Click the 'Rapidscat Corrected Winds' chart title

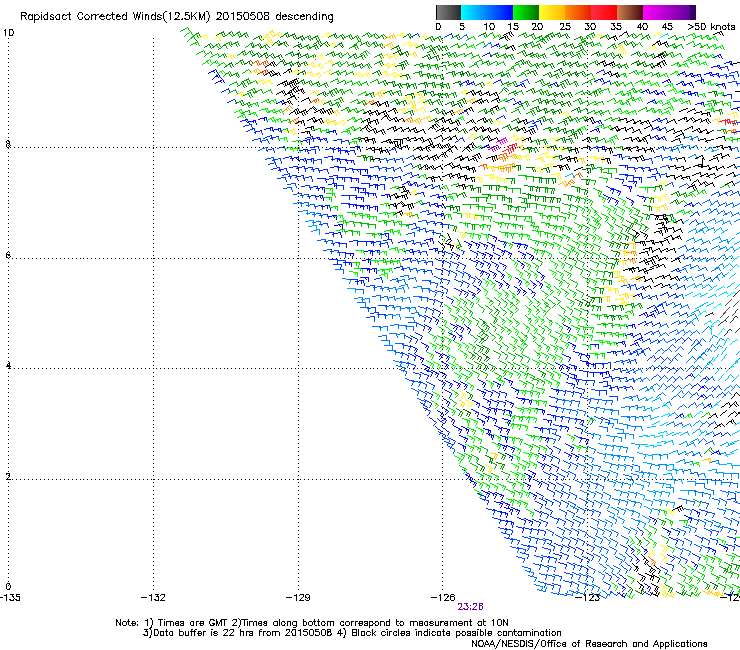coord(177,17)
